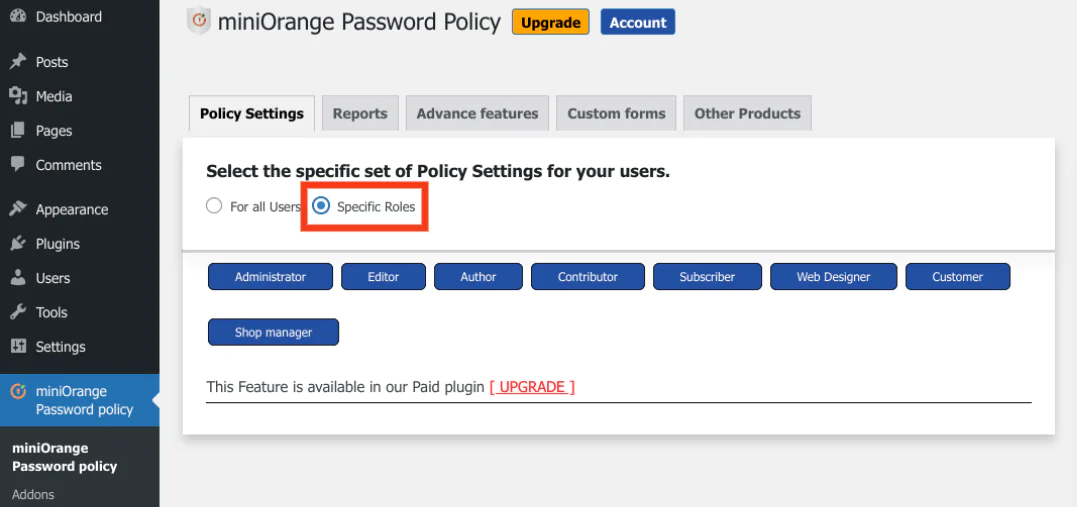Viewport: 1077px width, 507px height.
Task: Click the Users person icon
Action: pos(18,278)
